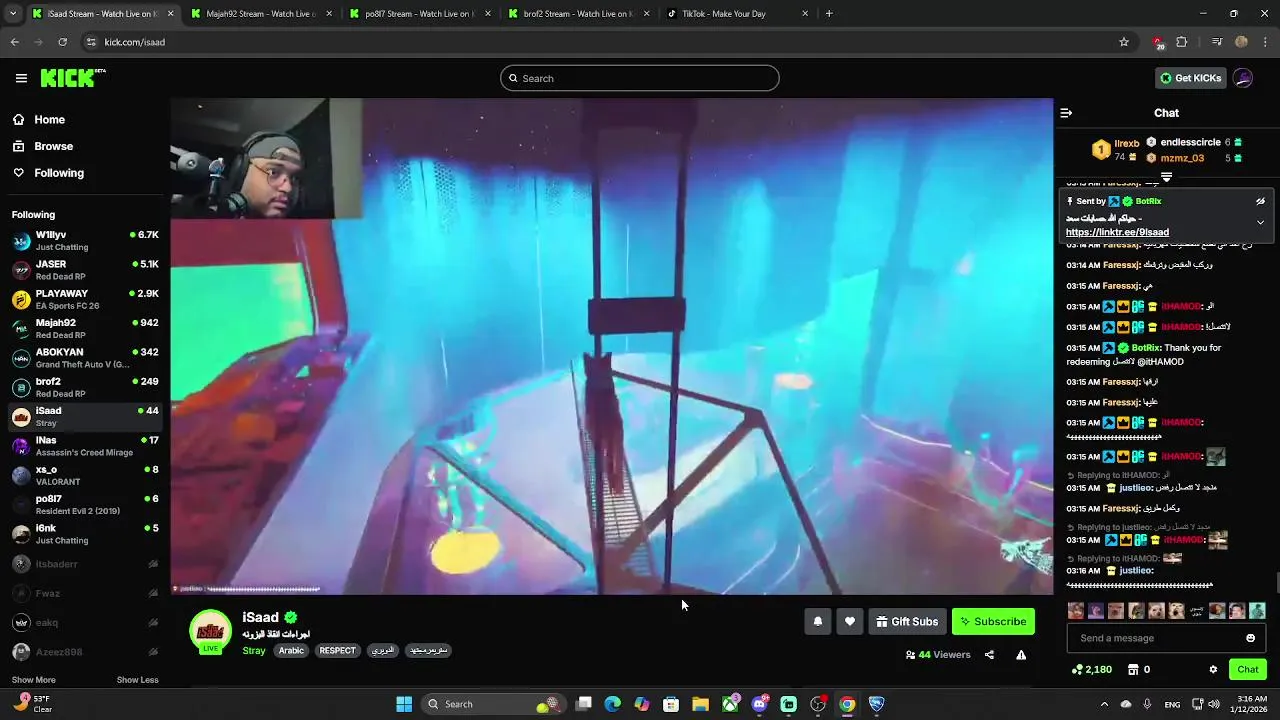Screen dimensions: 1280x720
Task: Click the linktr.ee/9lsaad link
Action: pyautogui.click(x=1117, y=232)
